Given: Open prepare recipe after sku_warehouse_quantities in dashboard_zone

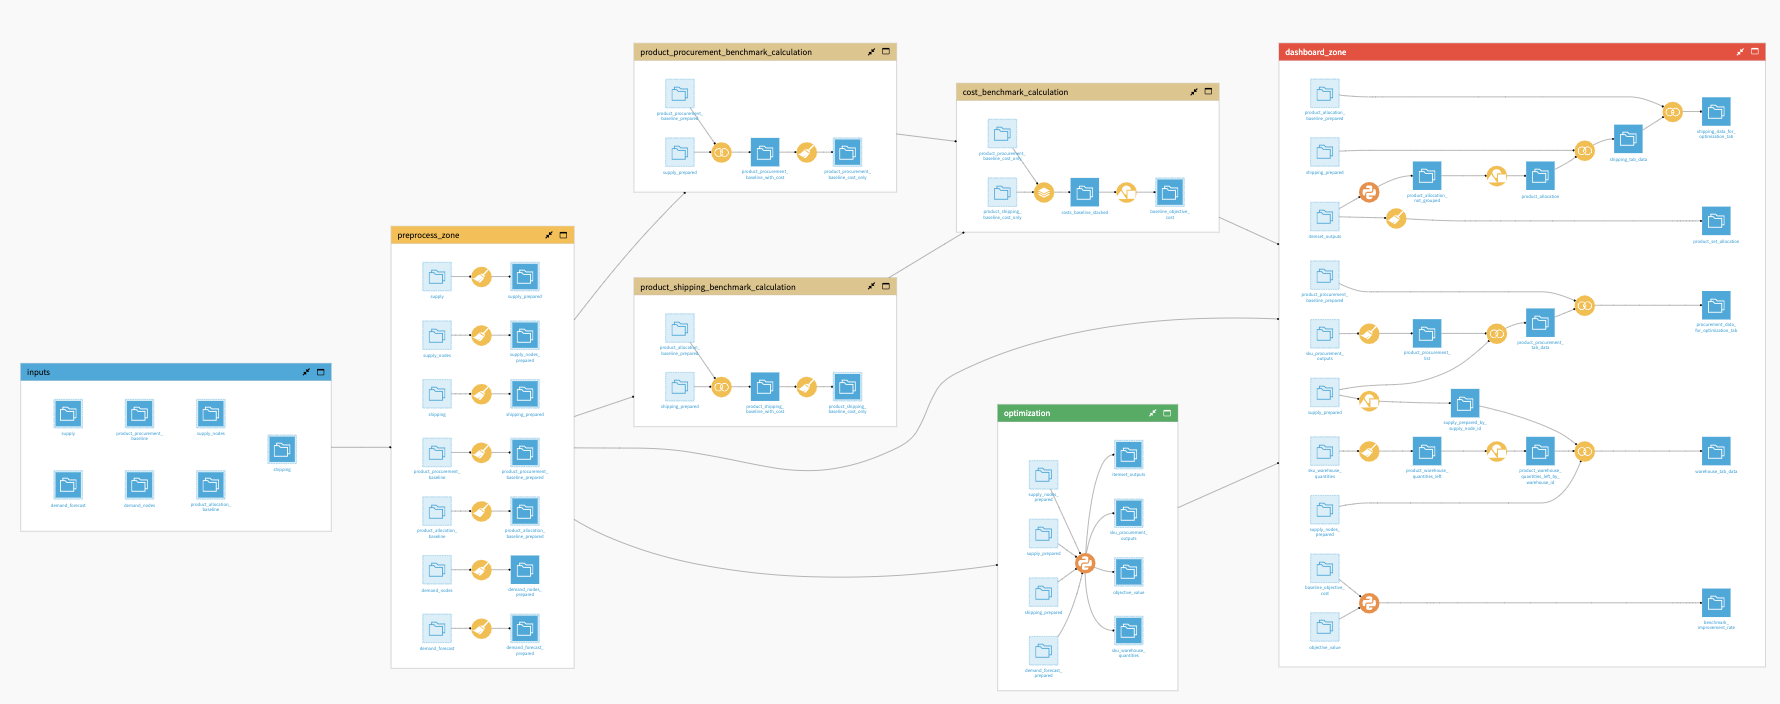Looking at the screenshot, I should point(1369,451).
